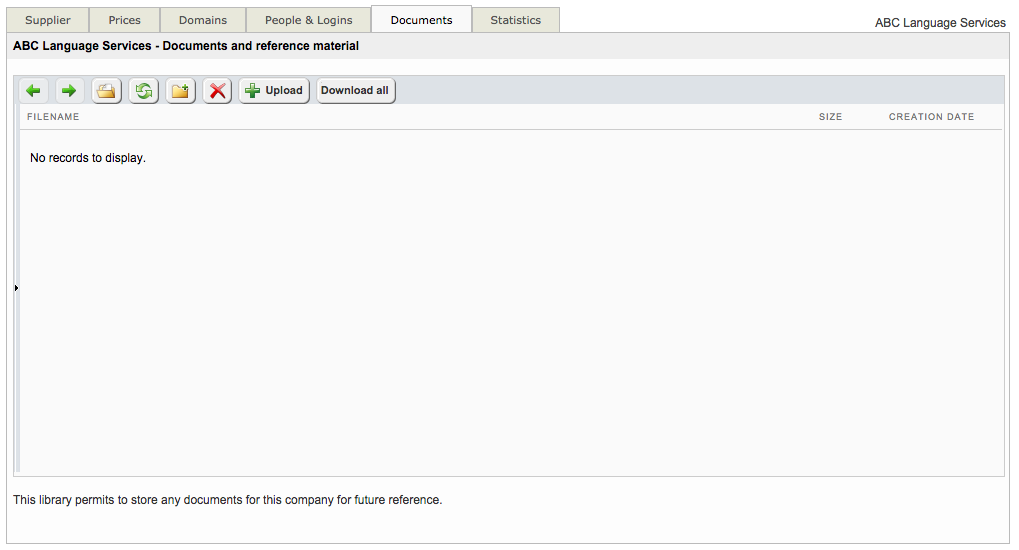
Task: Select the Documents tab
Action: pos(421,20)
